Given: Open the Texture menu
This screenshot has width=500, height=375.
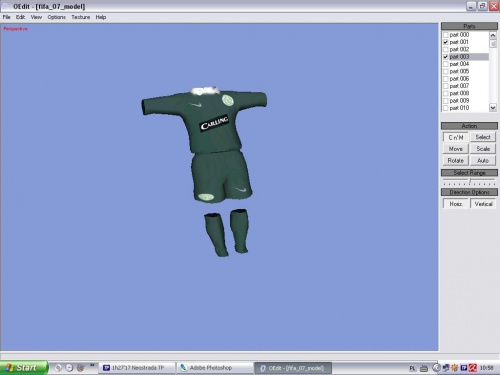Looking at the screenshot, I should [81, 17].
